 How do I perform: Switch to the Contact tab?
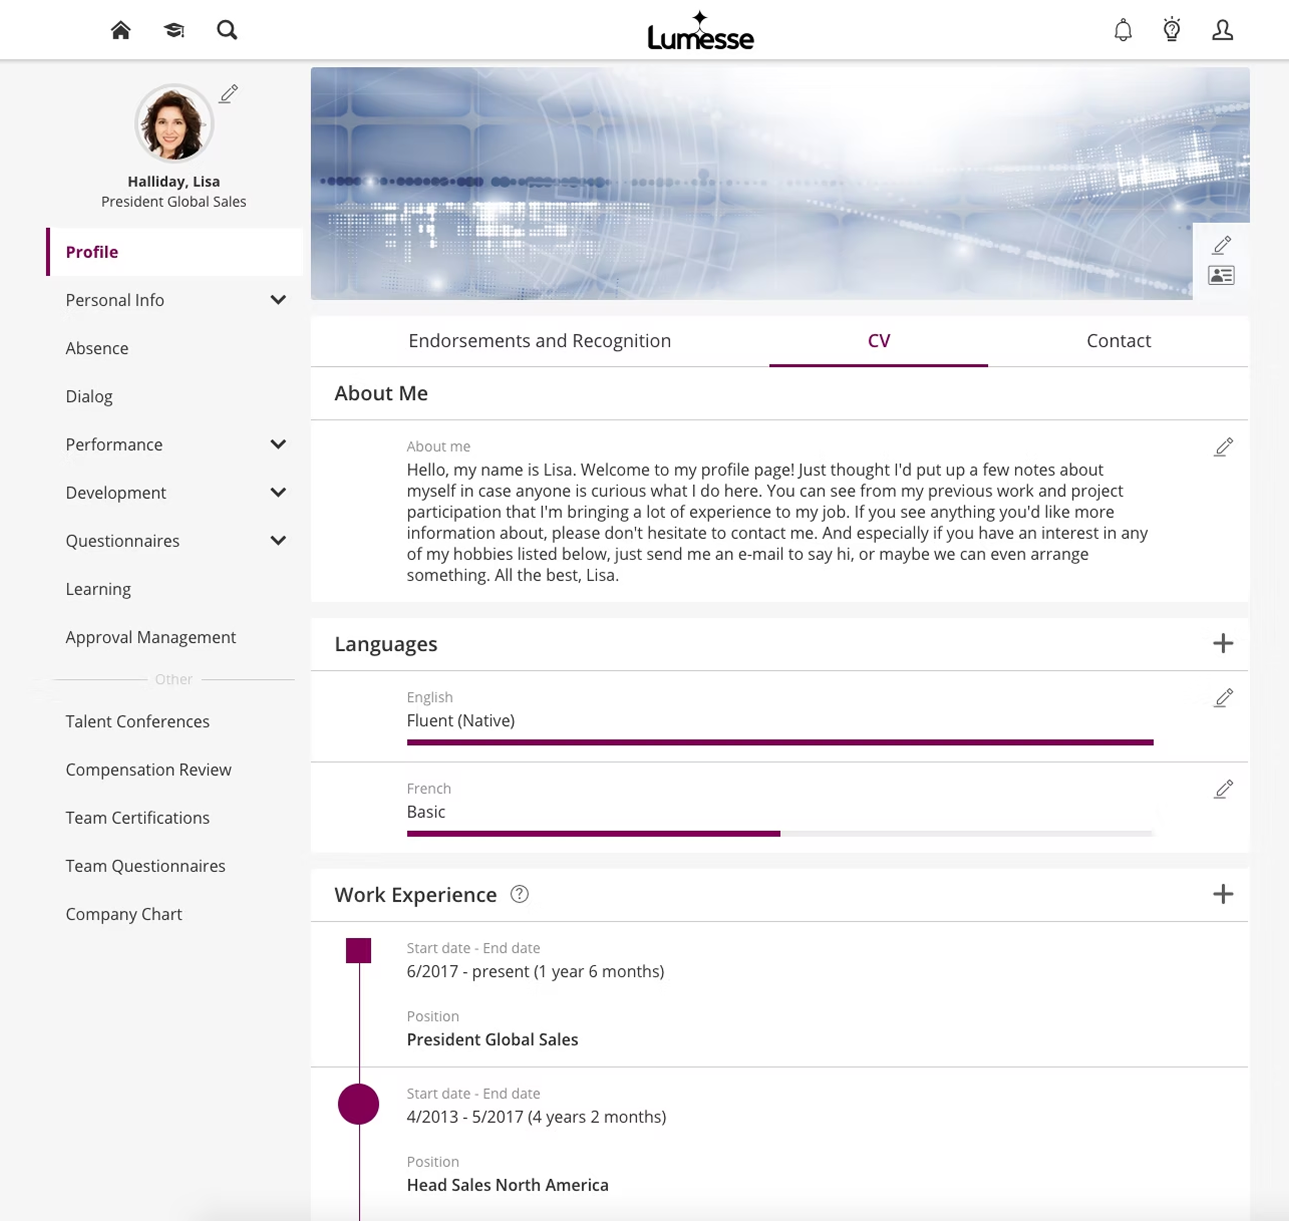click(x=1118, y=341)
